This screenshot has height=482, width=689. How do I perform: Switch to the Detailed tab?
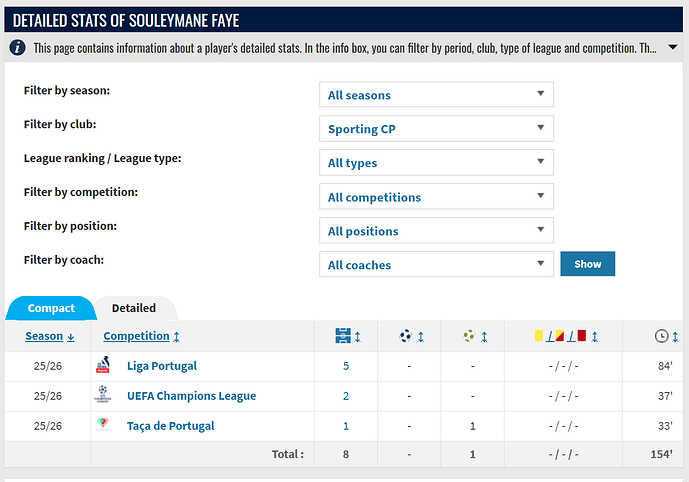(x=134, y=309)
